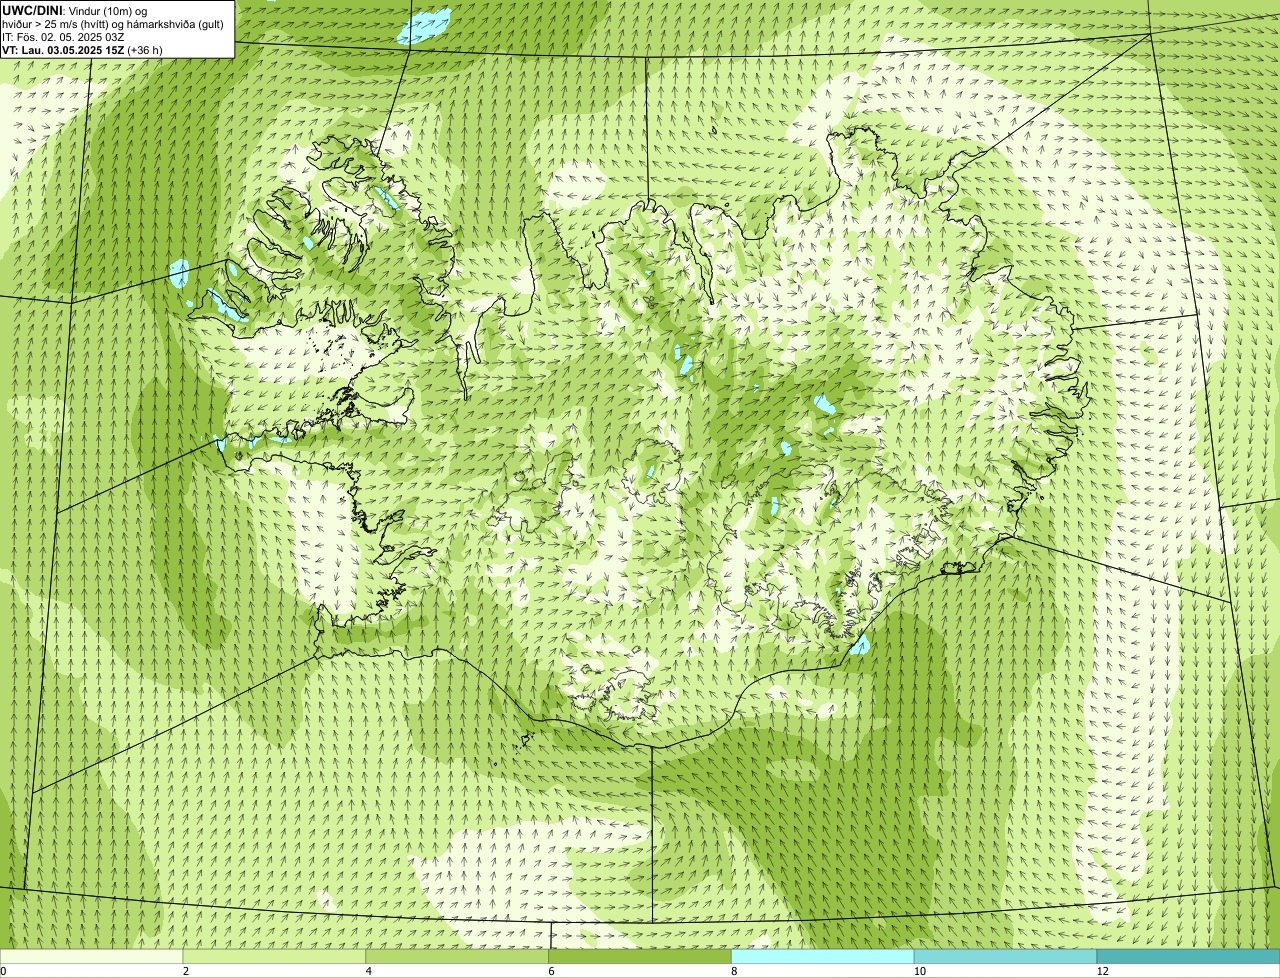Click the "UWC/DINI: Vindur (10m) og" title line
Image resolution: width=1280 pixels, height=978 pixels.
[75, 10]
